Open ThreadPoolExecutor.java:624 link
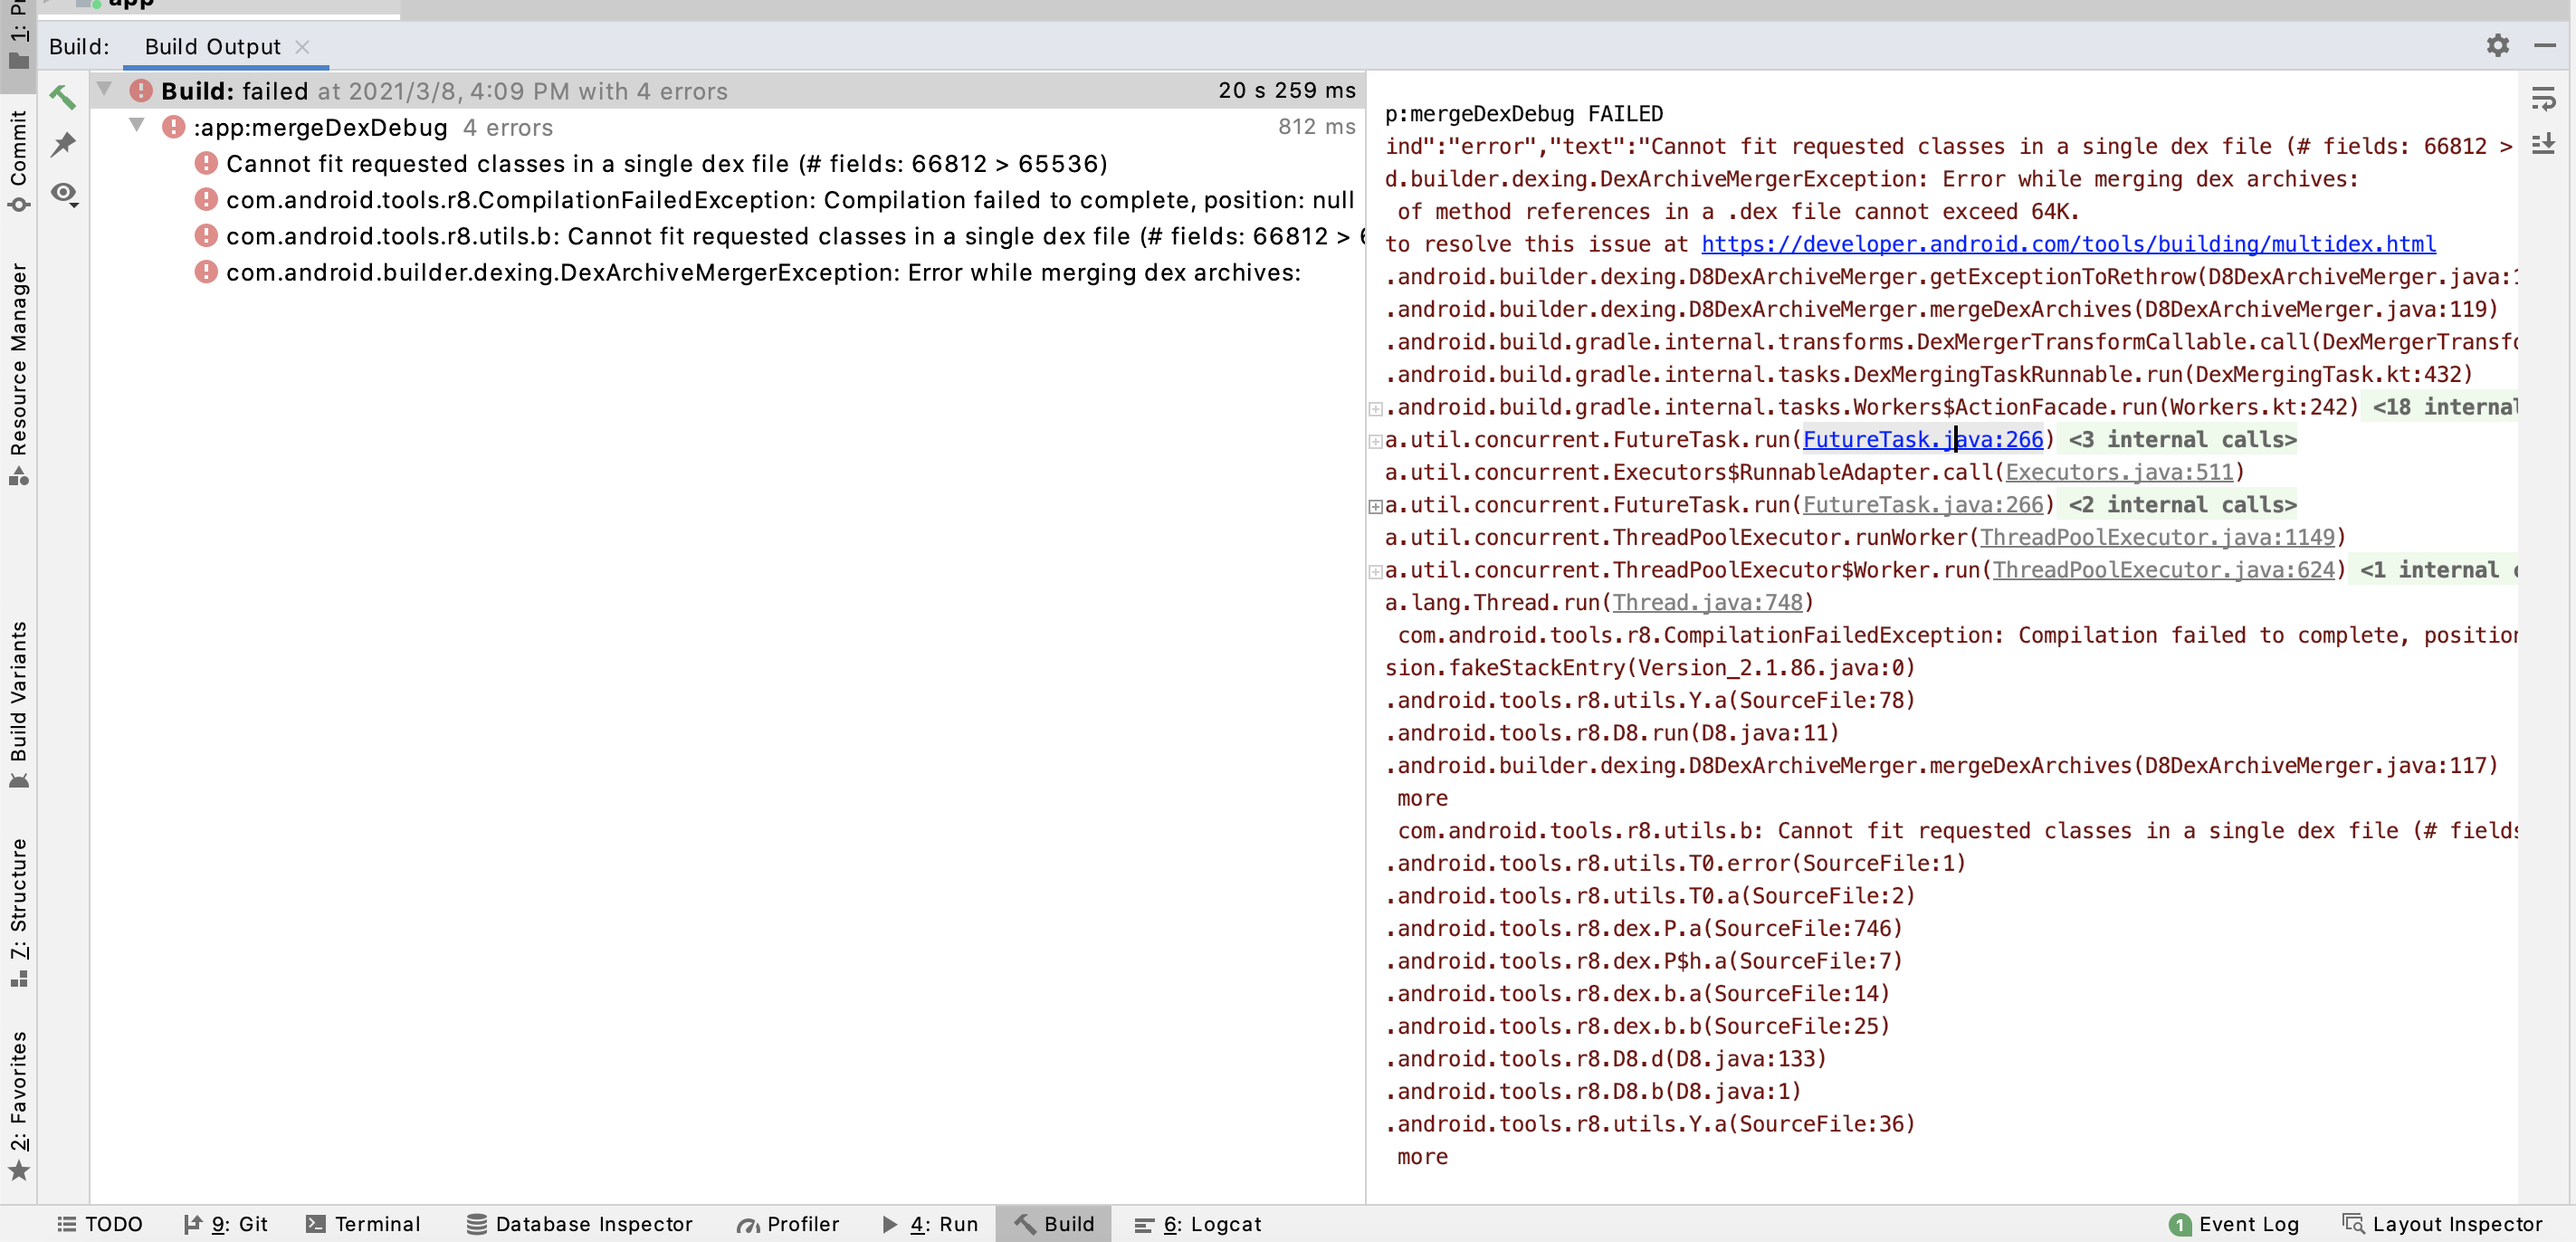This screenshot has width=2576, height=1242. (x=2164, y=570)
